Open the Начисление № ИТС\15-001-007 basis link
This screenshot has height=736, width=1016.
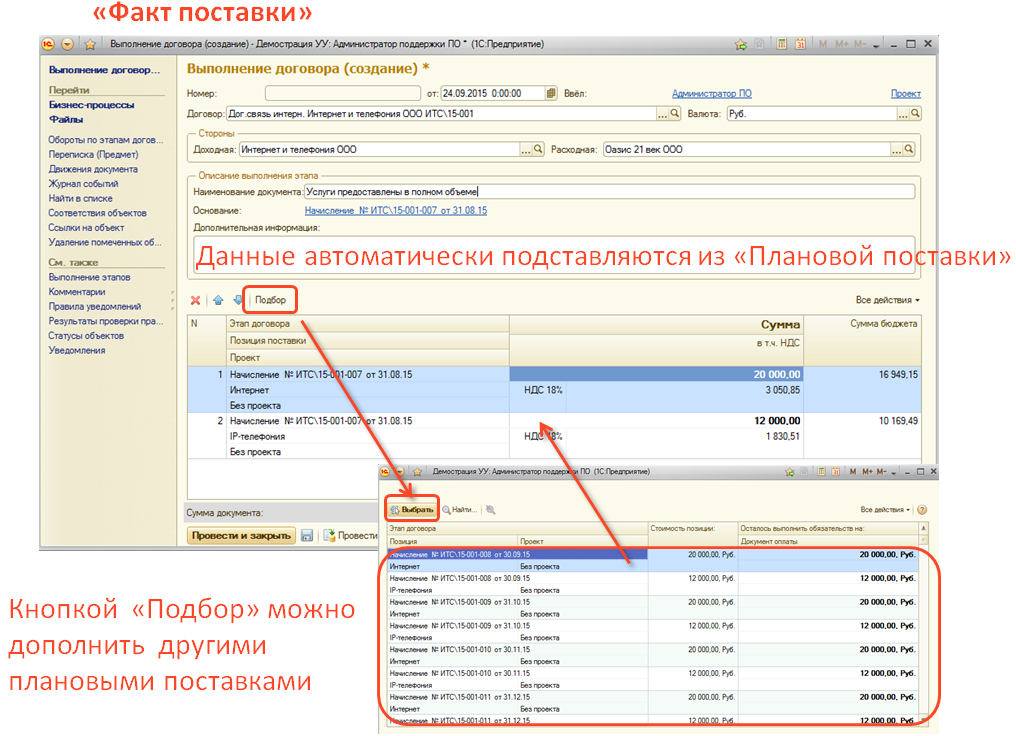click(395, 211)
